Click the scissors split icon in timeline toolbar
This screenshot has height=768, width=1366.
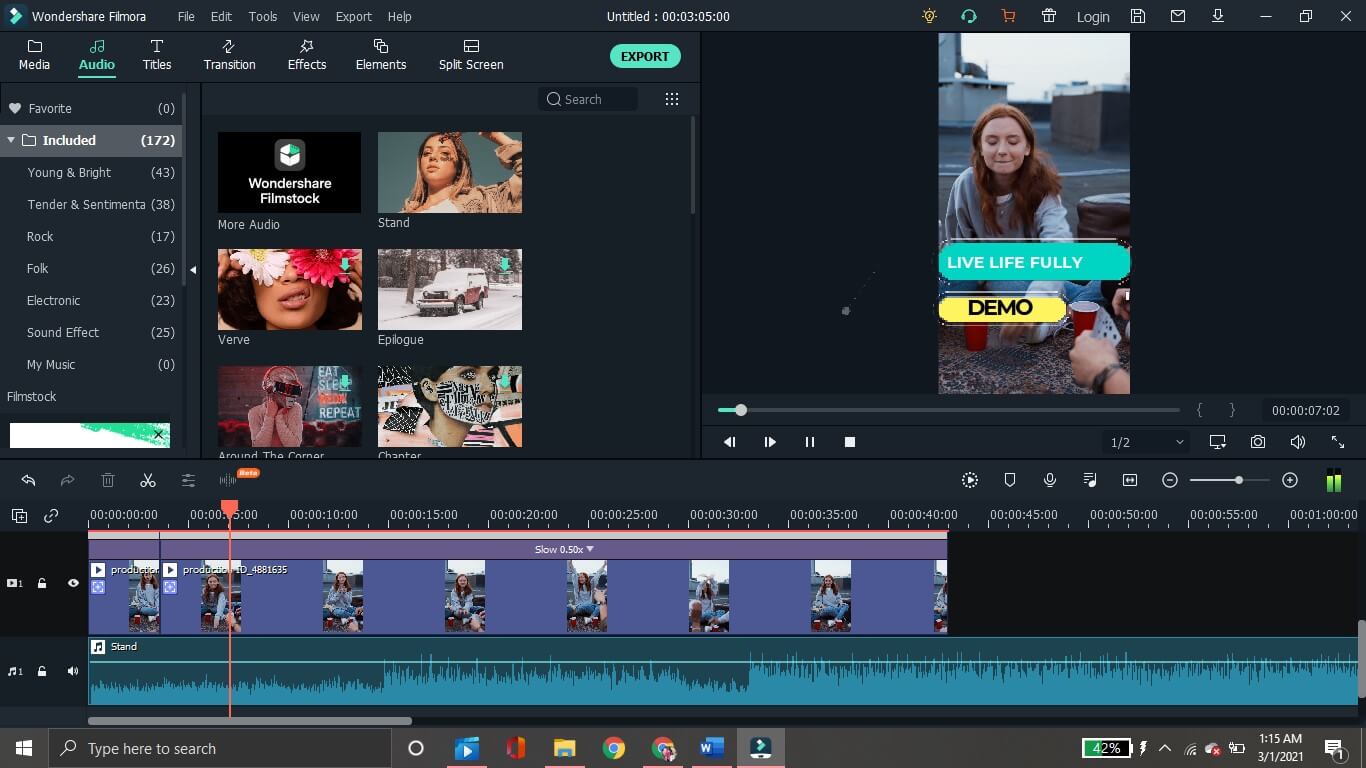coord(148,481)
